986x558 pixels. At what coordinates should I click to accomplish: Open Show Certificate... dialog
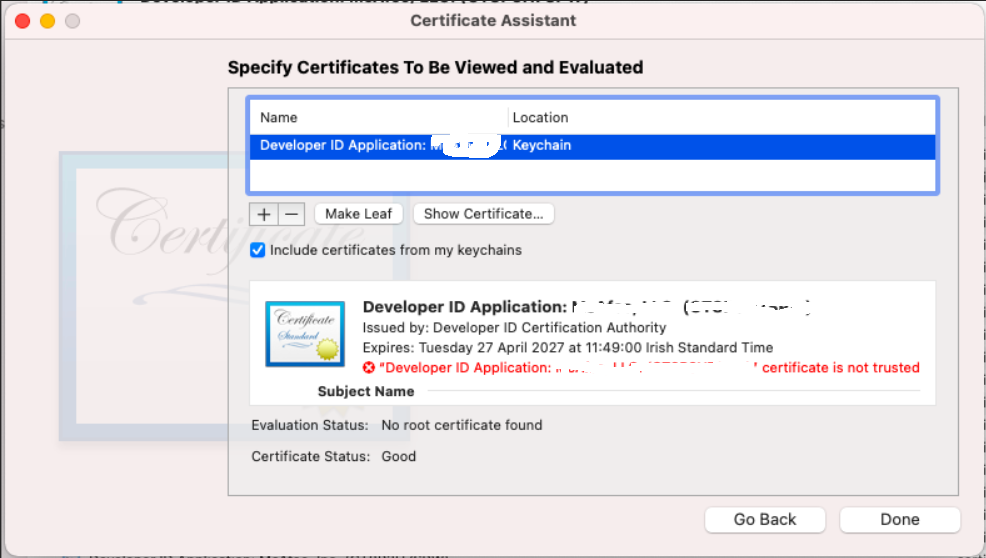pos(483,214)
